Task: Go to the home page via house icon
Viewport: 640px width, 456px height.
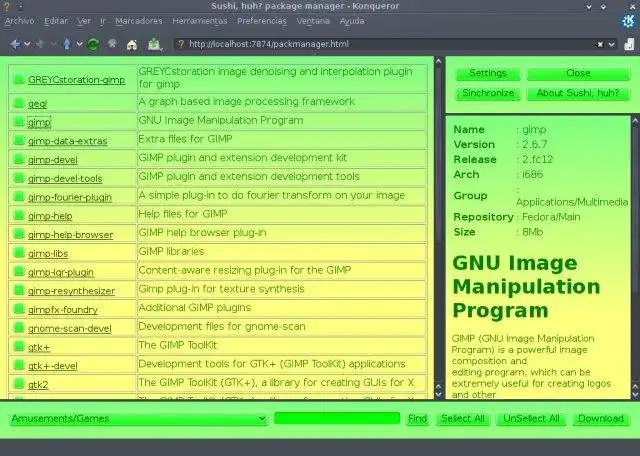Action: coord(131,44)
